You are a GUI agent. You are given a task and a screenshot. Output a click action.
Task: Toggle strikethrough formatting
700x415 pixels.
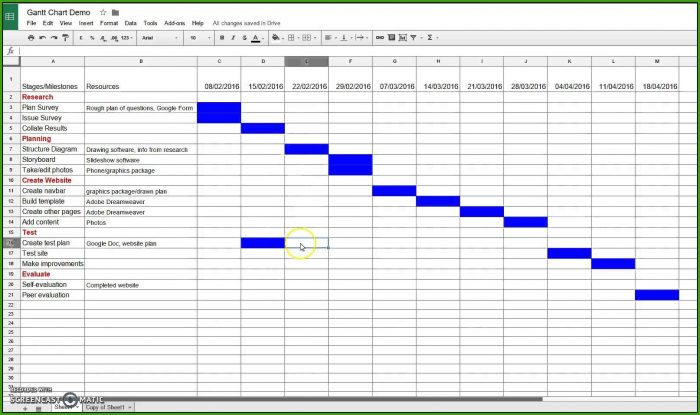244,38
